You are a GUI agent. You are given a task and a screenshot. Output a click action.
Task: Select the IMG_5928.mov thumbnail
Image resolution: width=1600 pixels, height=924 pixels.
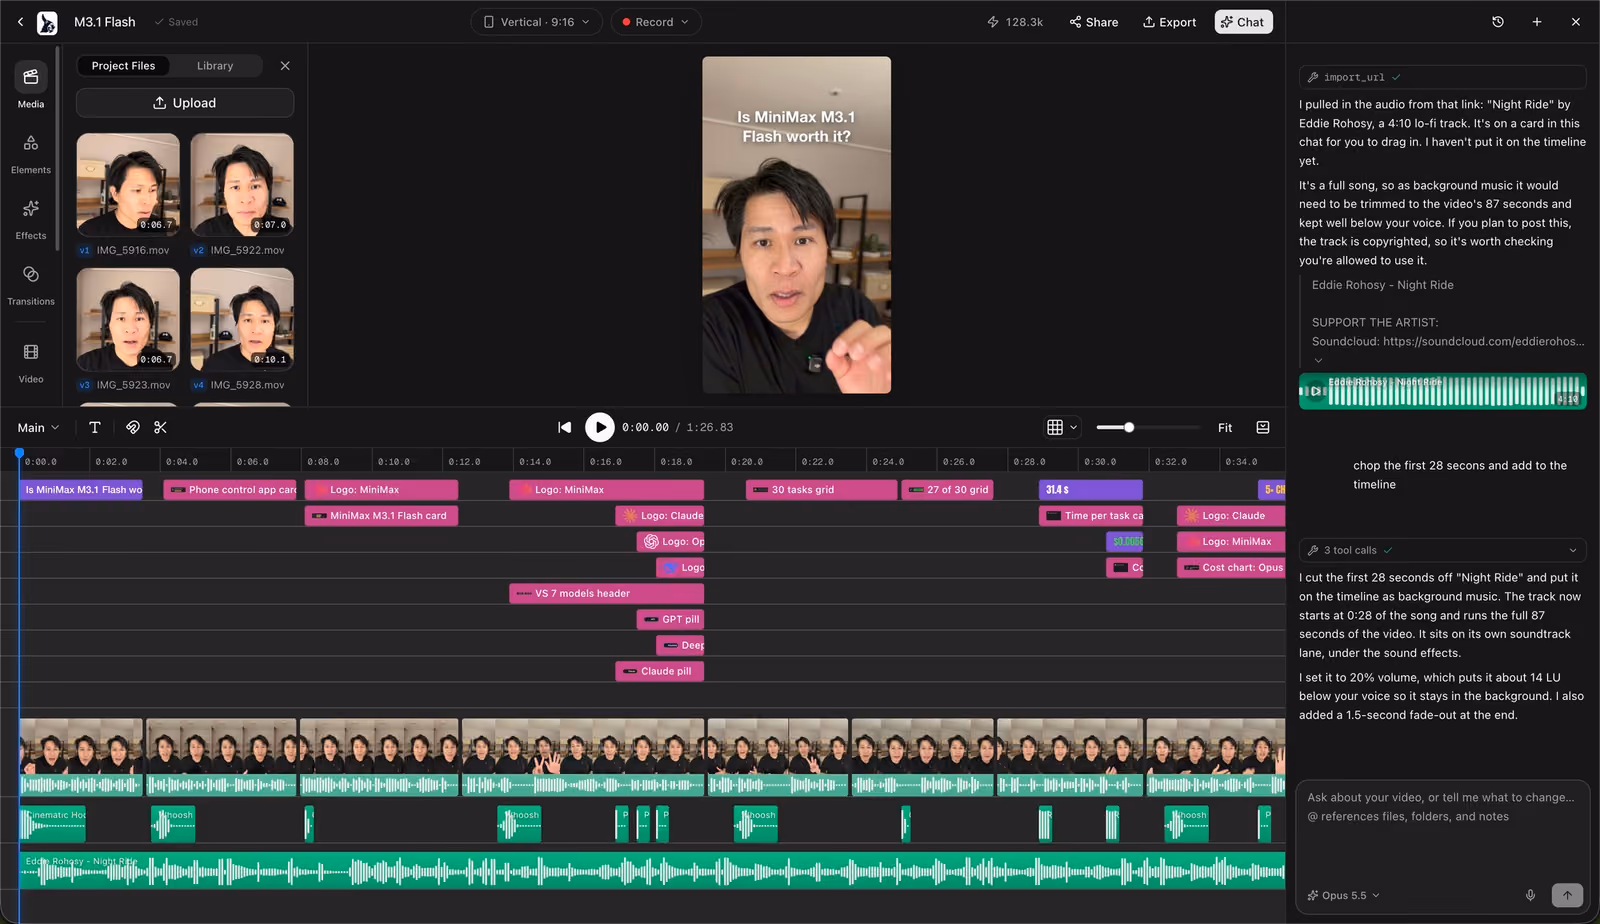[x=242, y=320]
